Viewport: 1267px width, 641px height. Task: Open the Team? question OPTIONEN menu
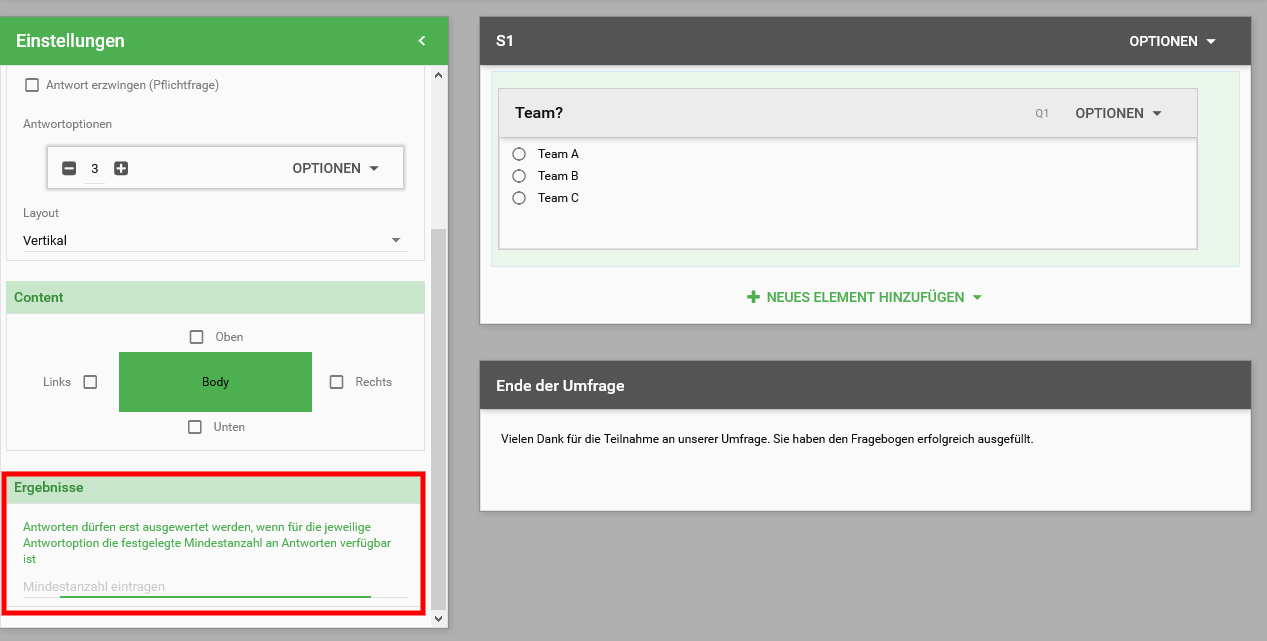1119,113
